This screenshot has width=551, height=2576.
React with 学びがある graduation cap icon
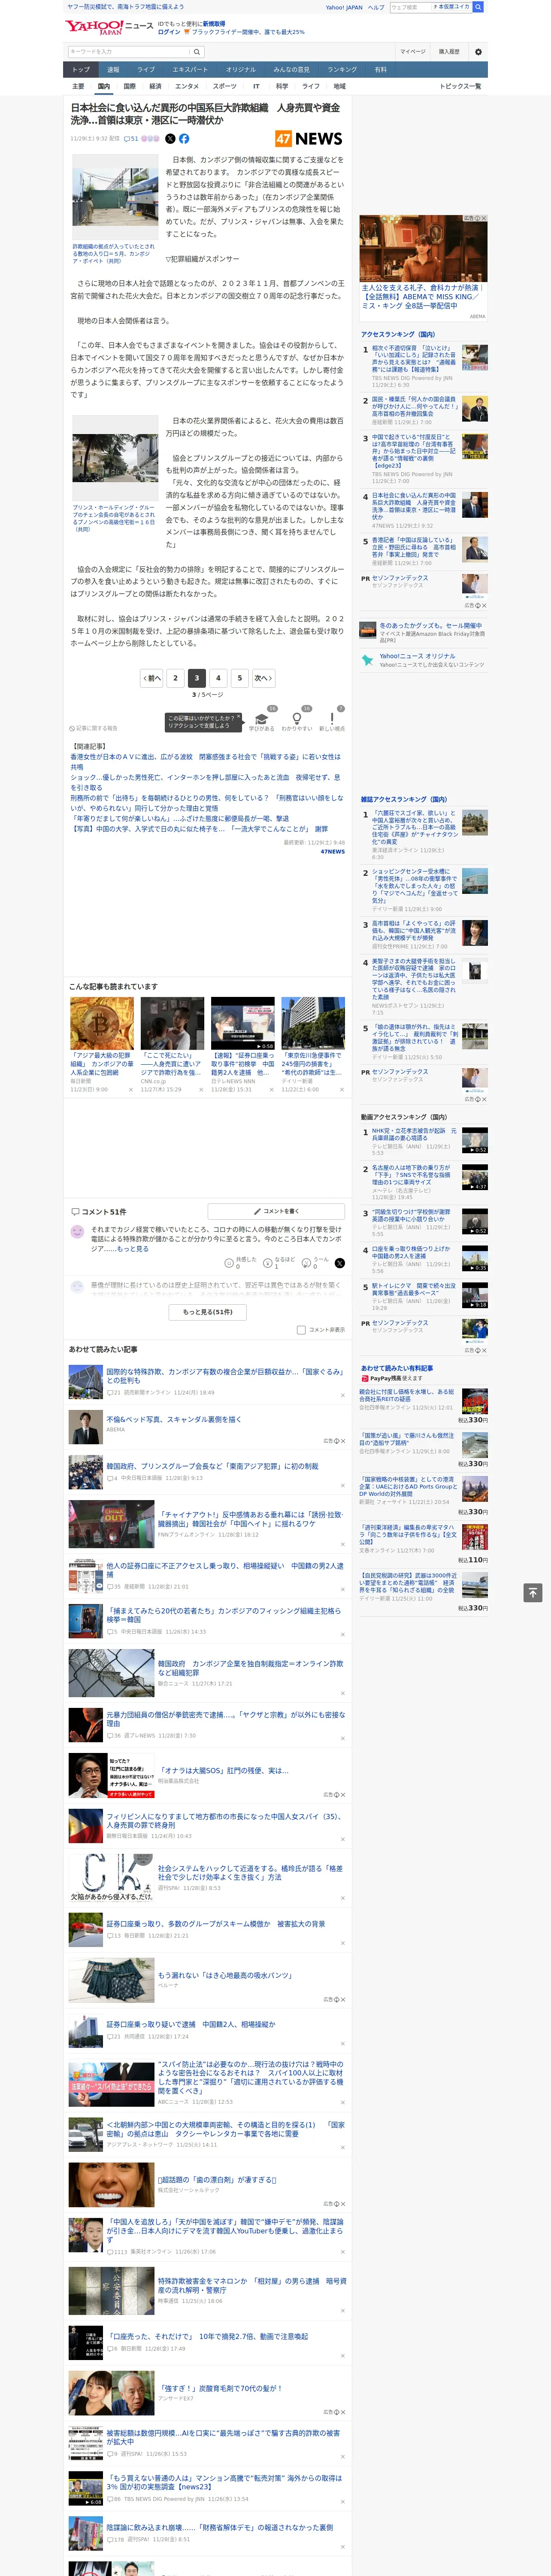pos(262,719)
